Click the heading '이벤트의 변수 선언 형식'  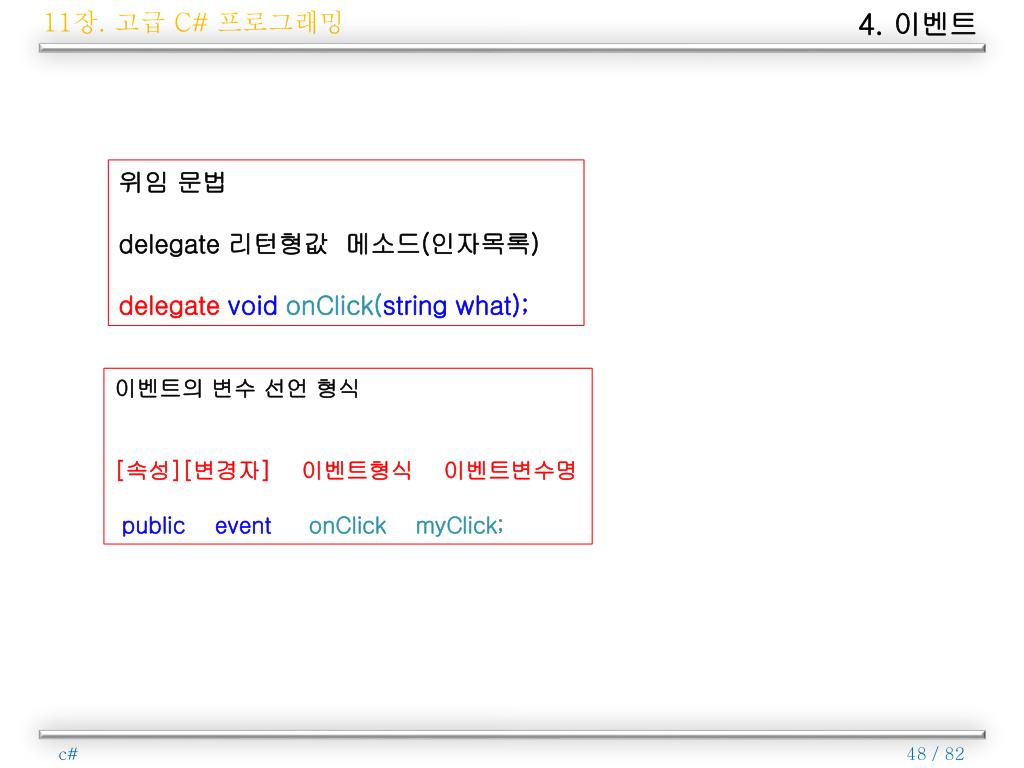[237, 388]
